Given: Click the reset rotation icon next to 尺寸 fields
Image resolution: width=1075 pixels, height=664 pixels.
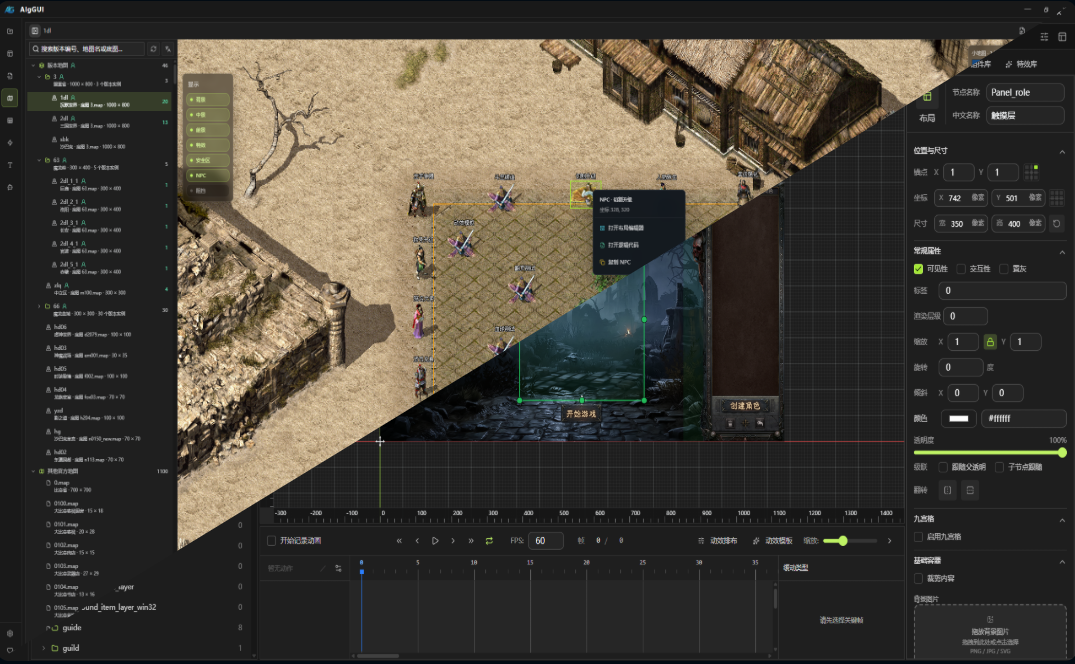Looking at the screenshot, I should point(1055,224).
